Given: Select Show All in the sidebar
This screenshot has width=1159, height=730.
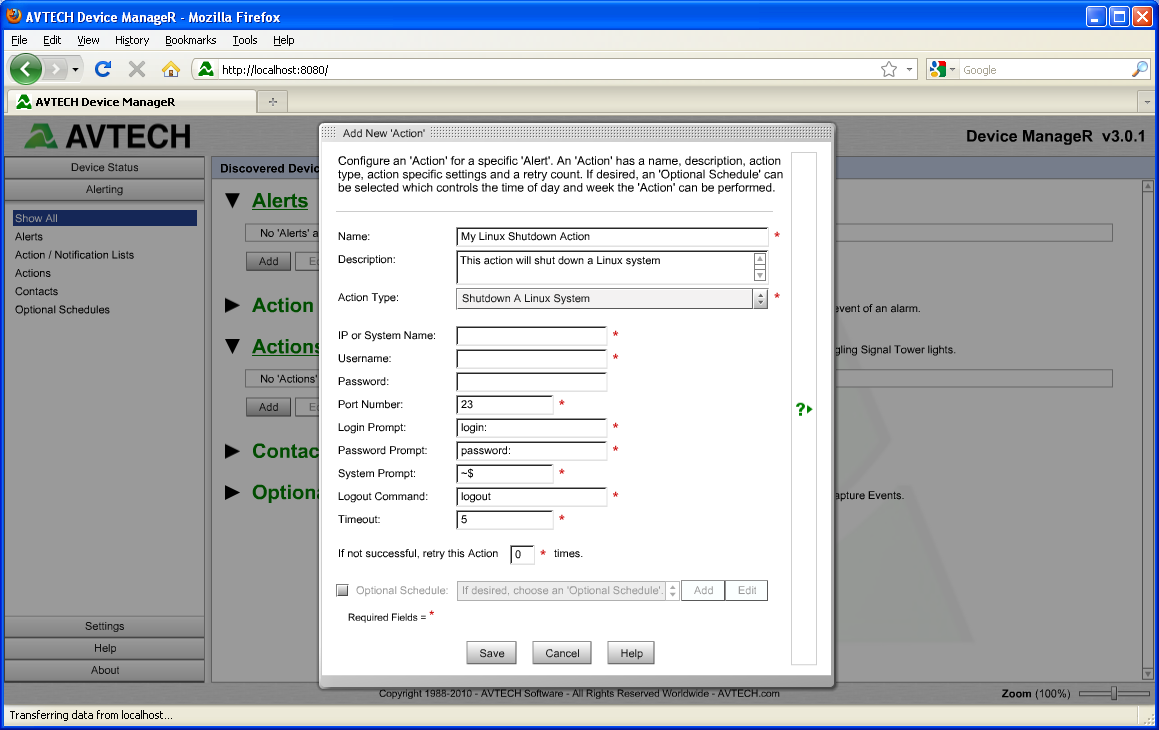Looking at the screenshot, I should (x=104, y=218).
